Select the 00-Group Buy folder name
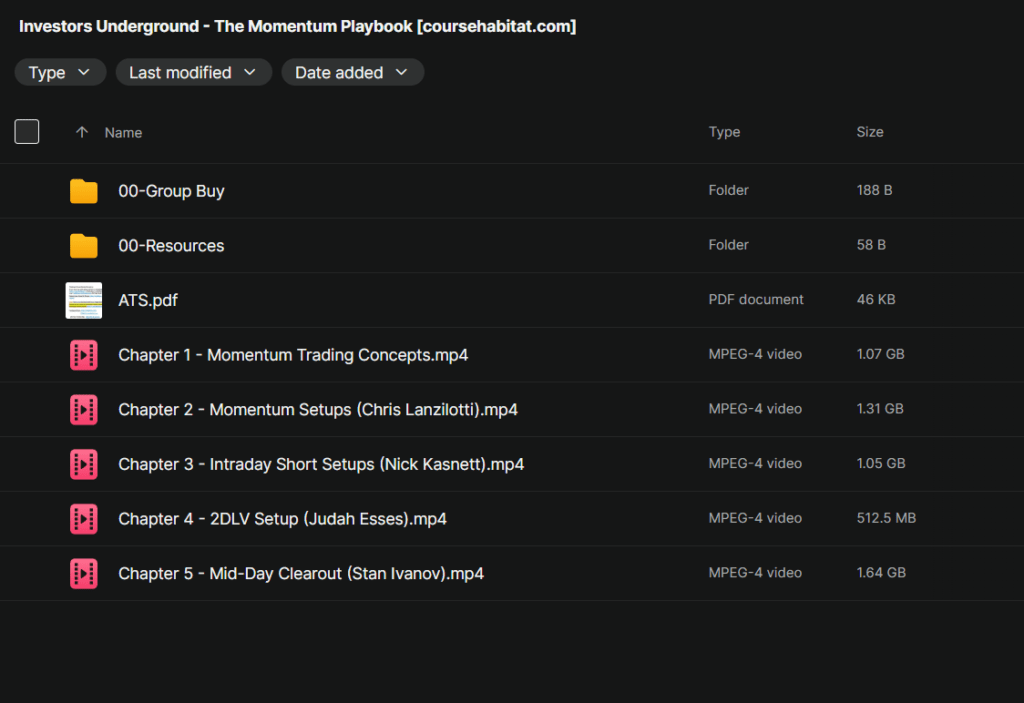 (171, 191)
